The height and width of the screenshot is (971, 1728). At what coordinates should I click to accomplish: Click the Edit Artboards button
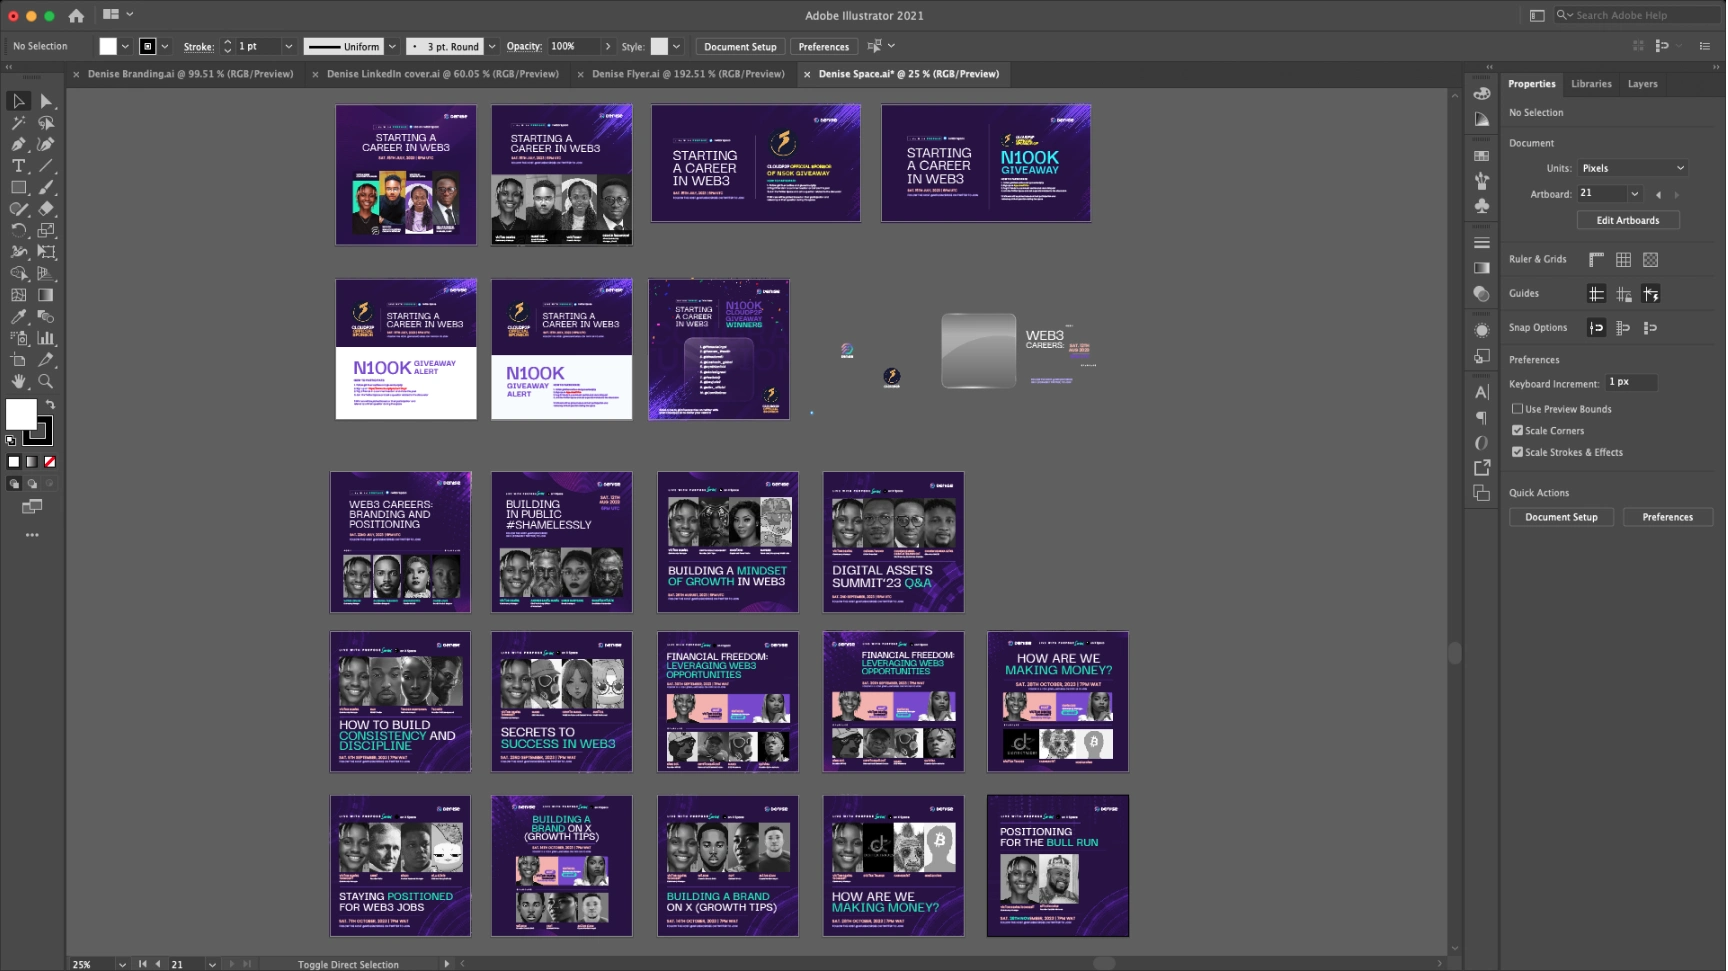click(x=1627, y=220)
